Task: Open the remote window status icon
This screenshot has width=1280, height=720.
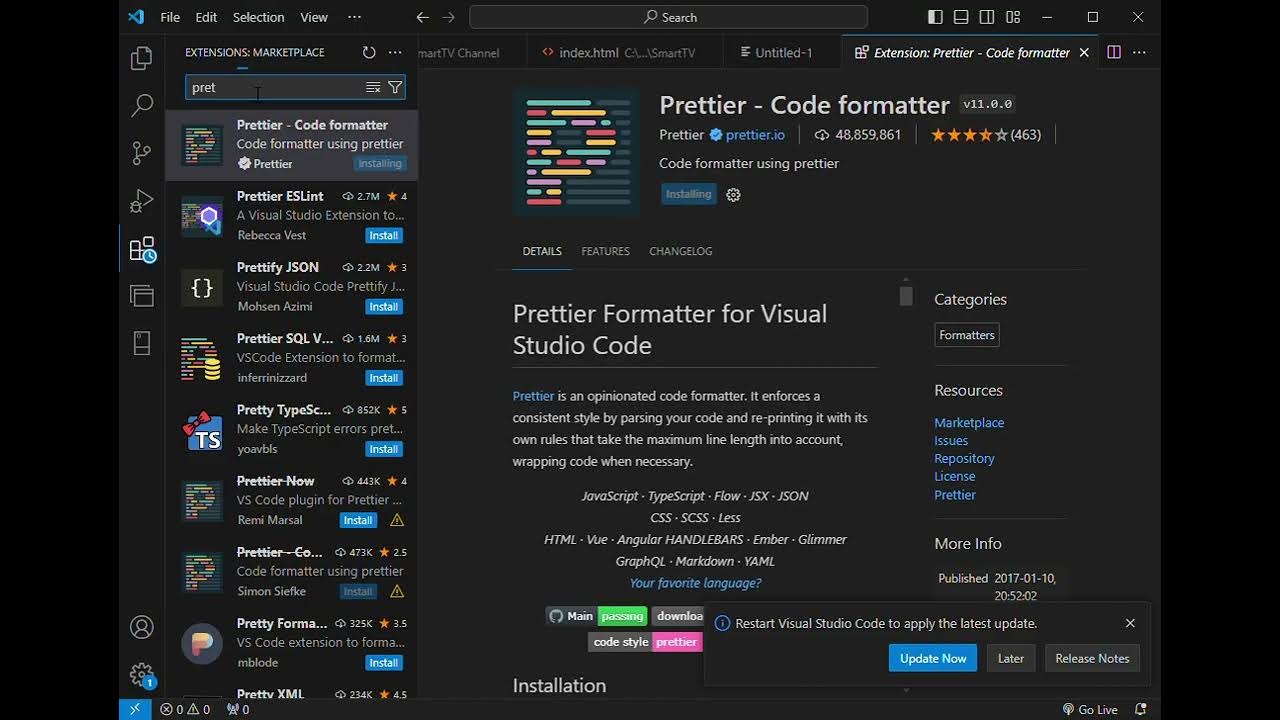Action: coord(134,709)
